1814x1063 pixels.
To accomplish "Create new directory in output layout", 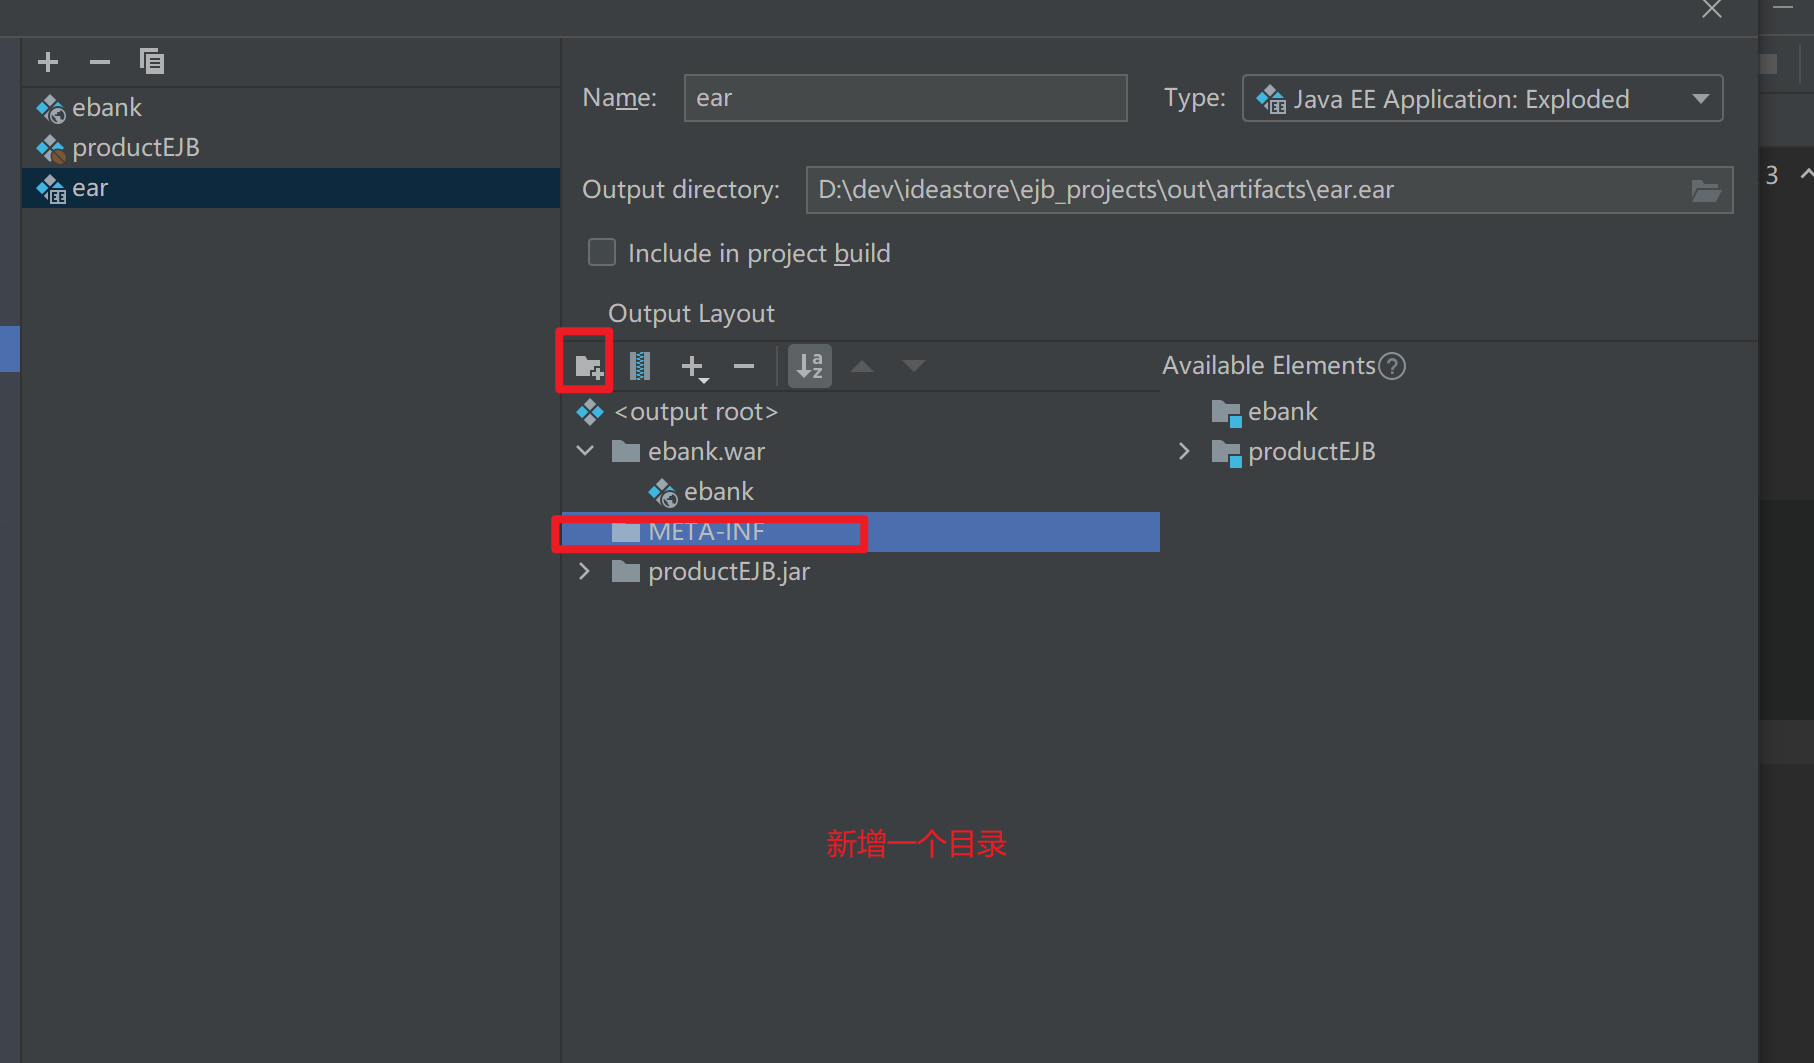I will pos(589,367).
